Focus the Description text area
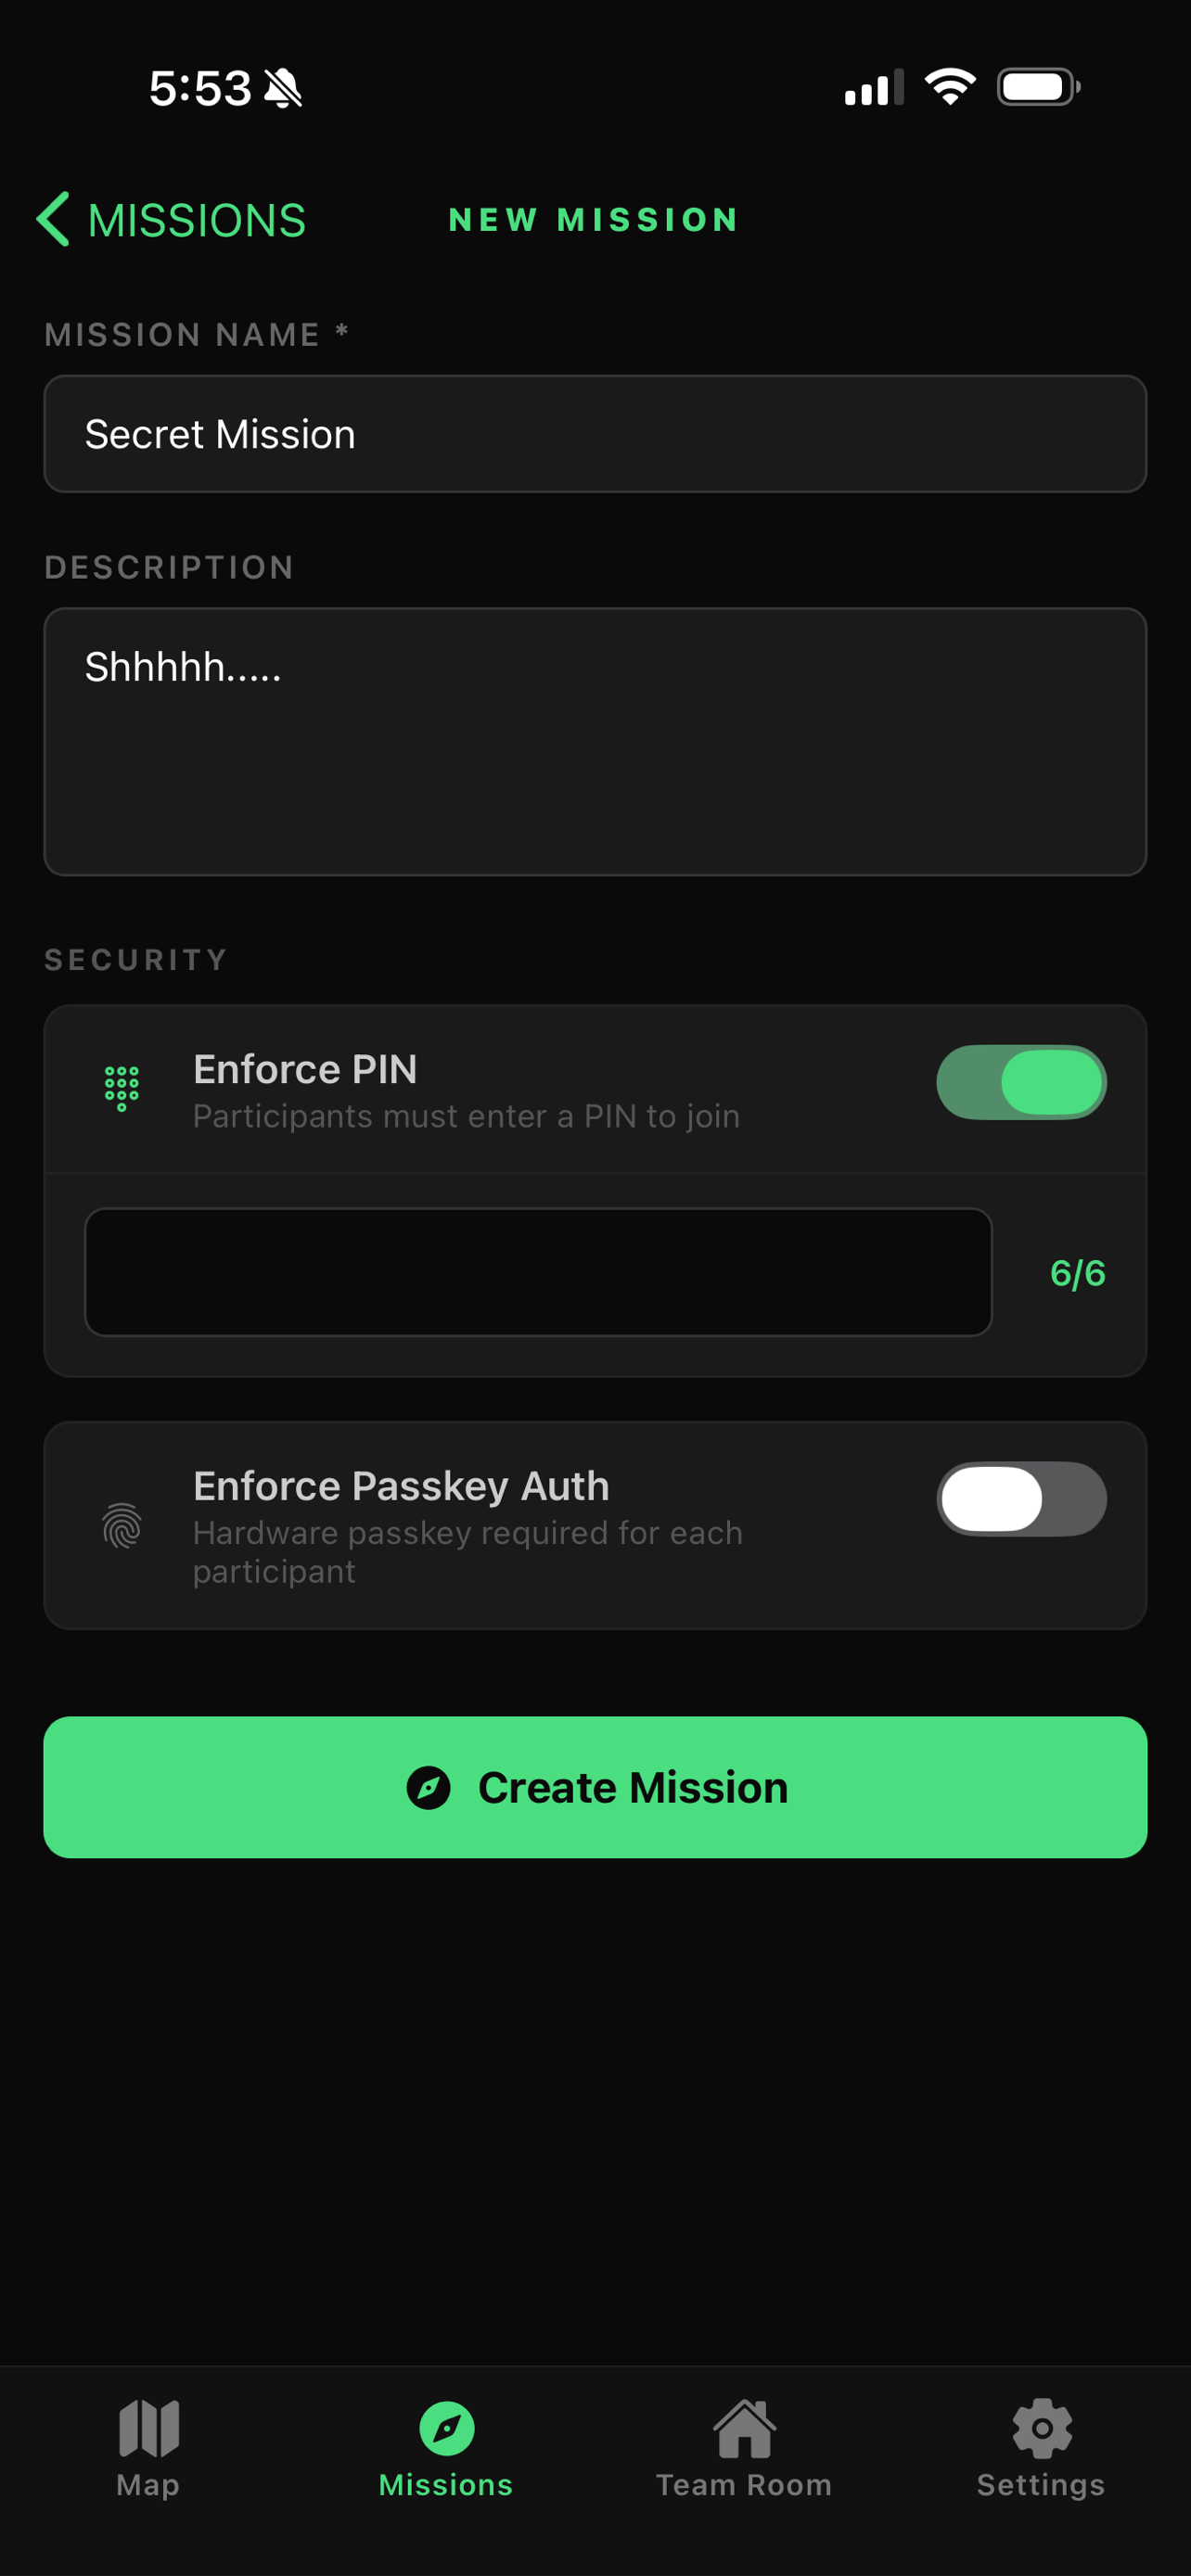This screenshot has width=1191, height=2576. (x=595, y=742)
